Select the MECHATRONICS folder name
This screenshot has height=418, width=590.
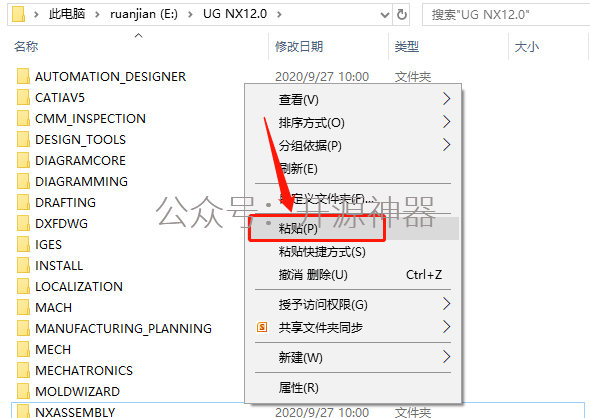(84, 371)
